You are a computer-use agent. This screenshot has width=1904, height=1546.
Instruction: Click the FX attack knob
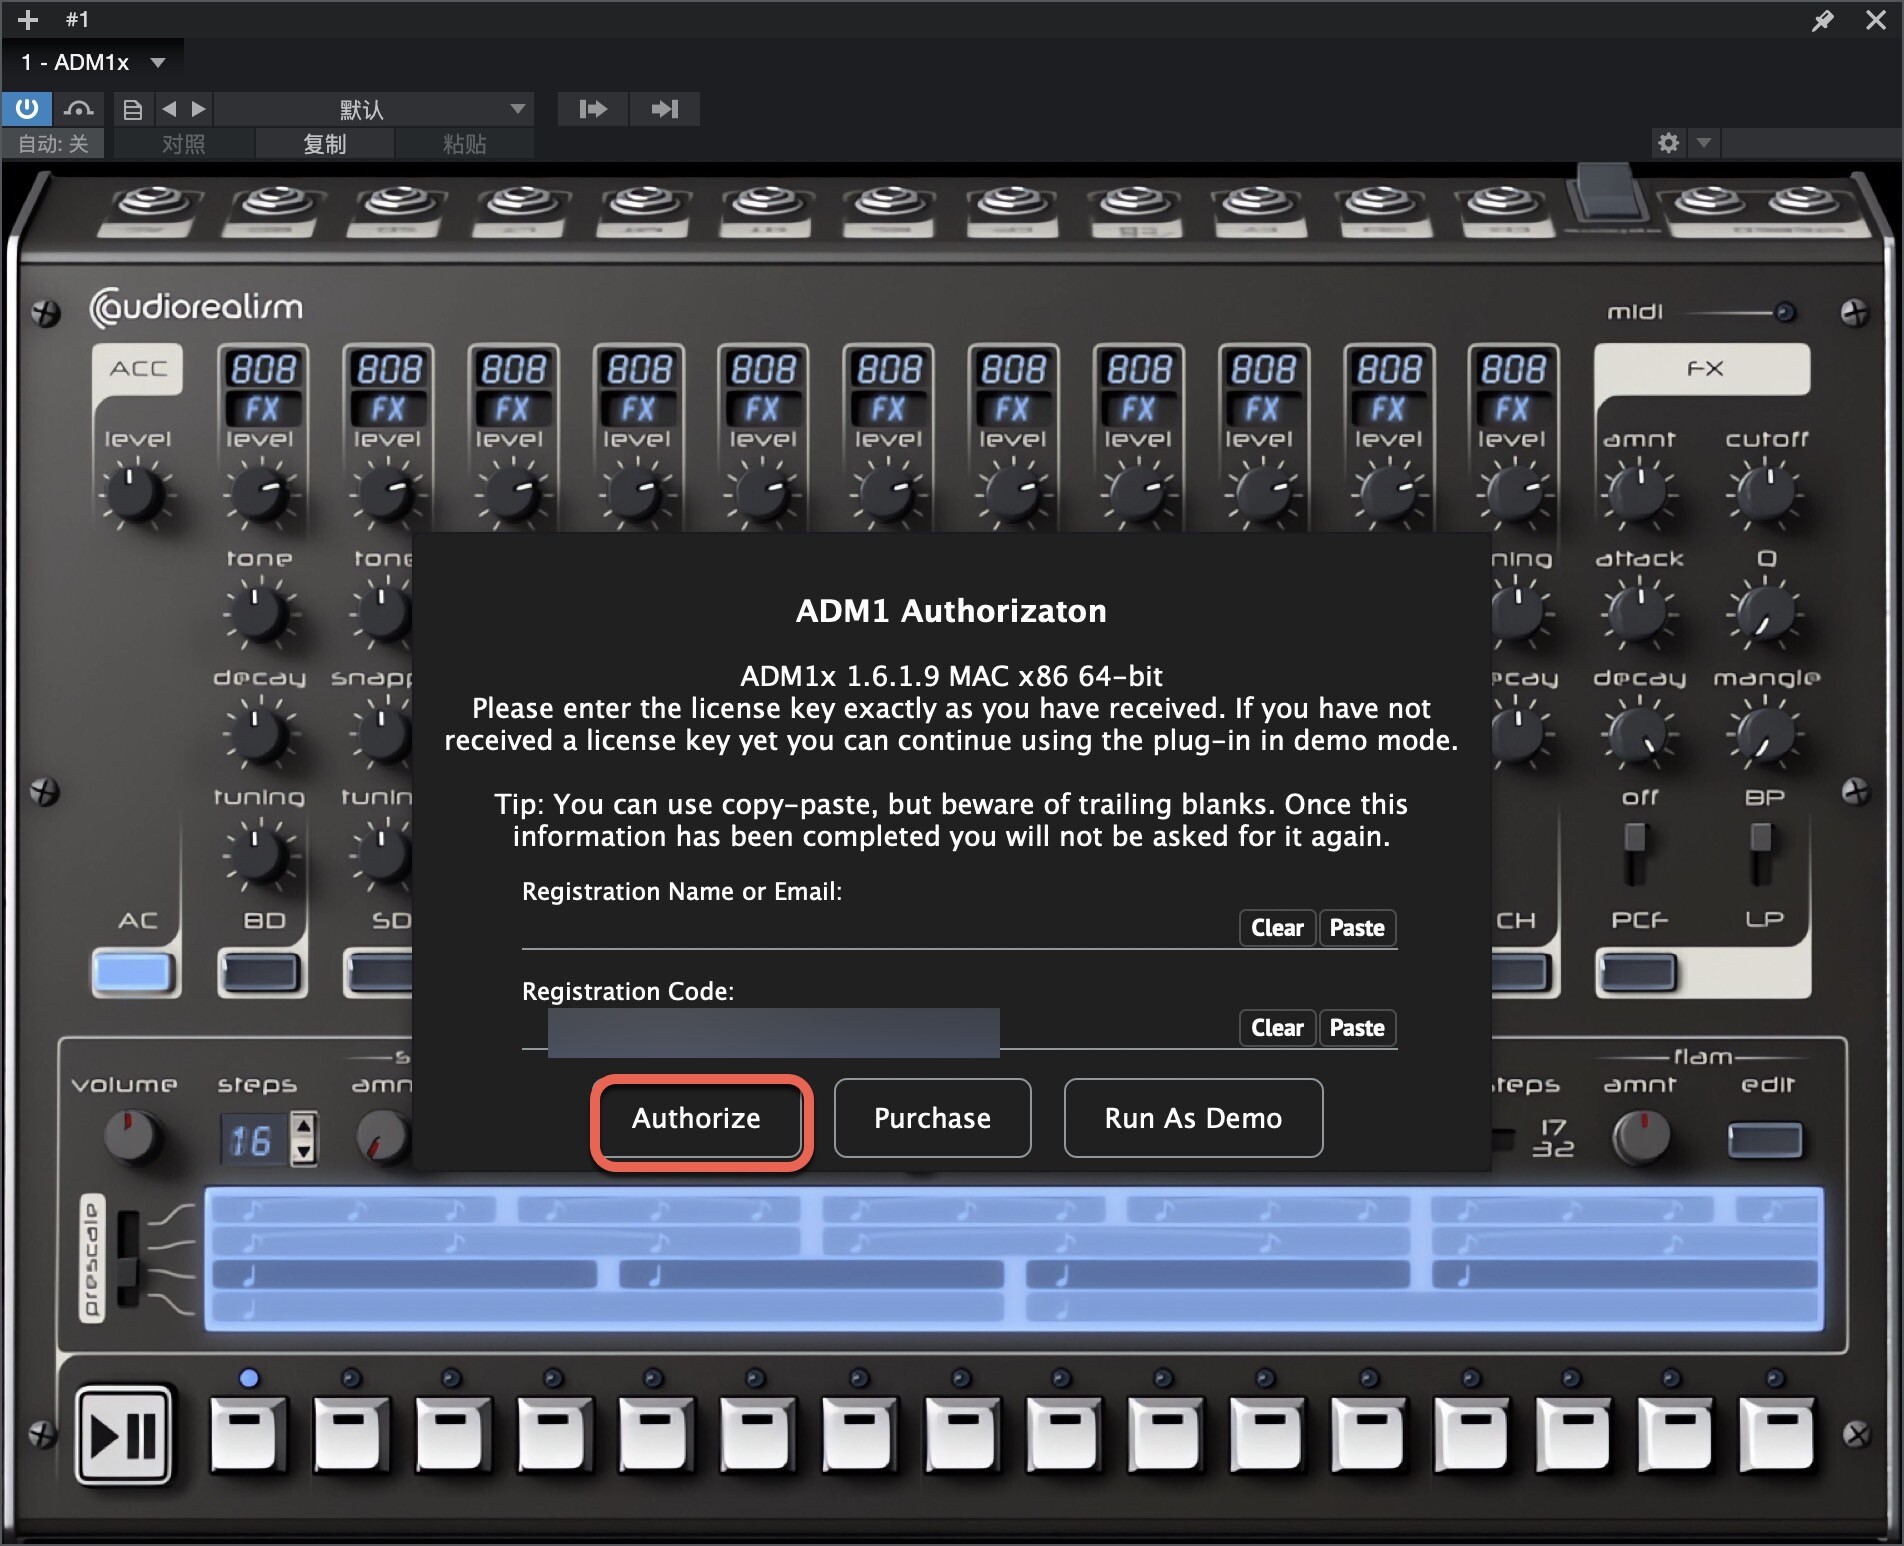pyautogui.click(x=1639, y=611)
